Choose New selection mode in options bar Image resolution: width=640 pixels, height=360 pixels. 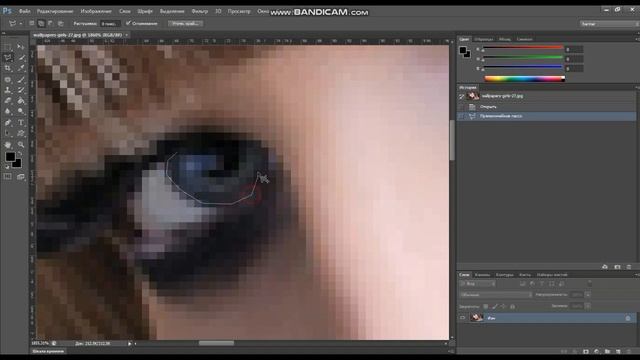(31, 24)
